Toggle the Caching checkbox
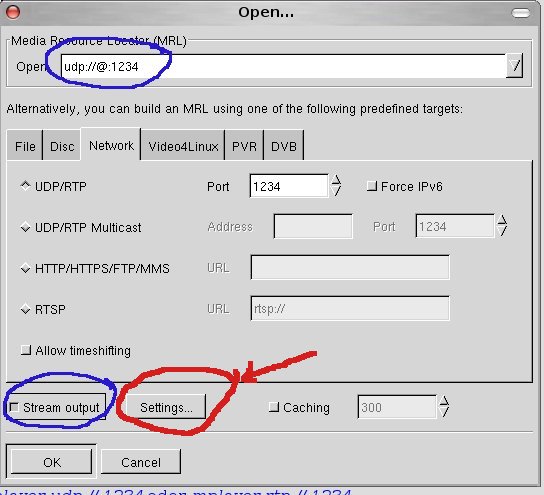This screenshot has width=544, height=495. (x=274, y=407)
